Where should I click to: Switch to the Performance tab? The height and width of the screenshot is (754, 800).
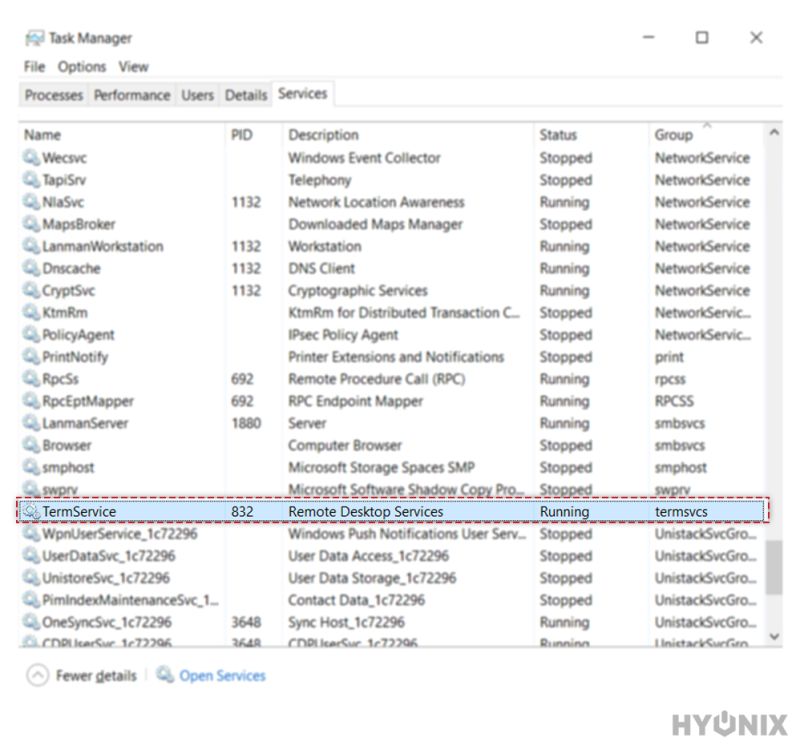point(131,94)
